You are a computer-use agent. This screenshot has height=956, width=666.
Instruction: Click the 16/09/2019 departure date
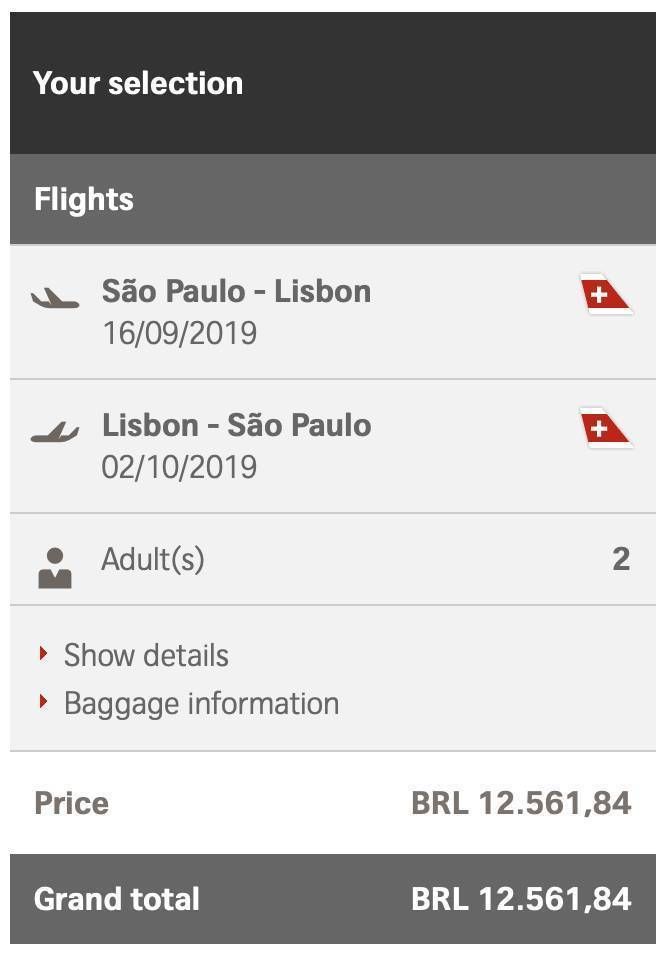click(x=179, y=334)
